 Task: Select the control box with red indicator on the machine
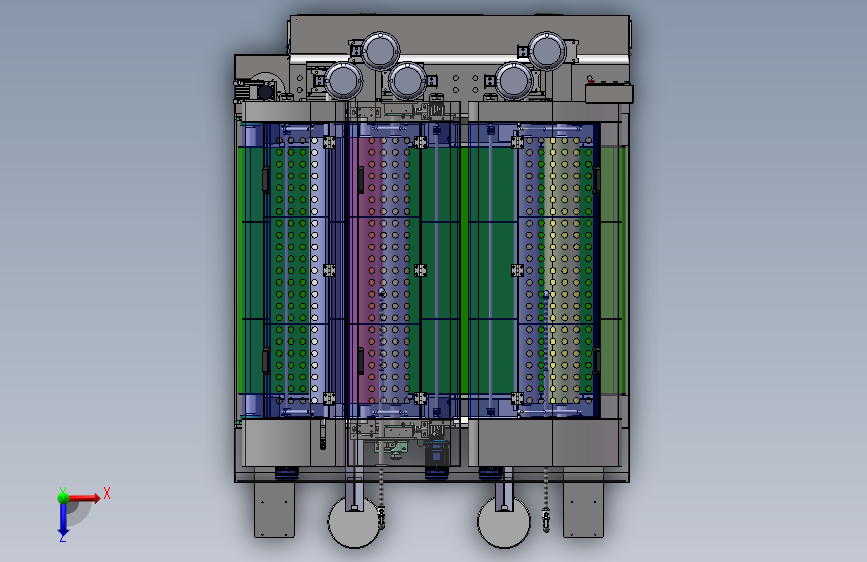click(609, 93)
